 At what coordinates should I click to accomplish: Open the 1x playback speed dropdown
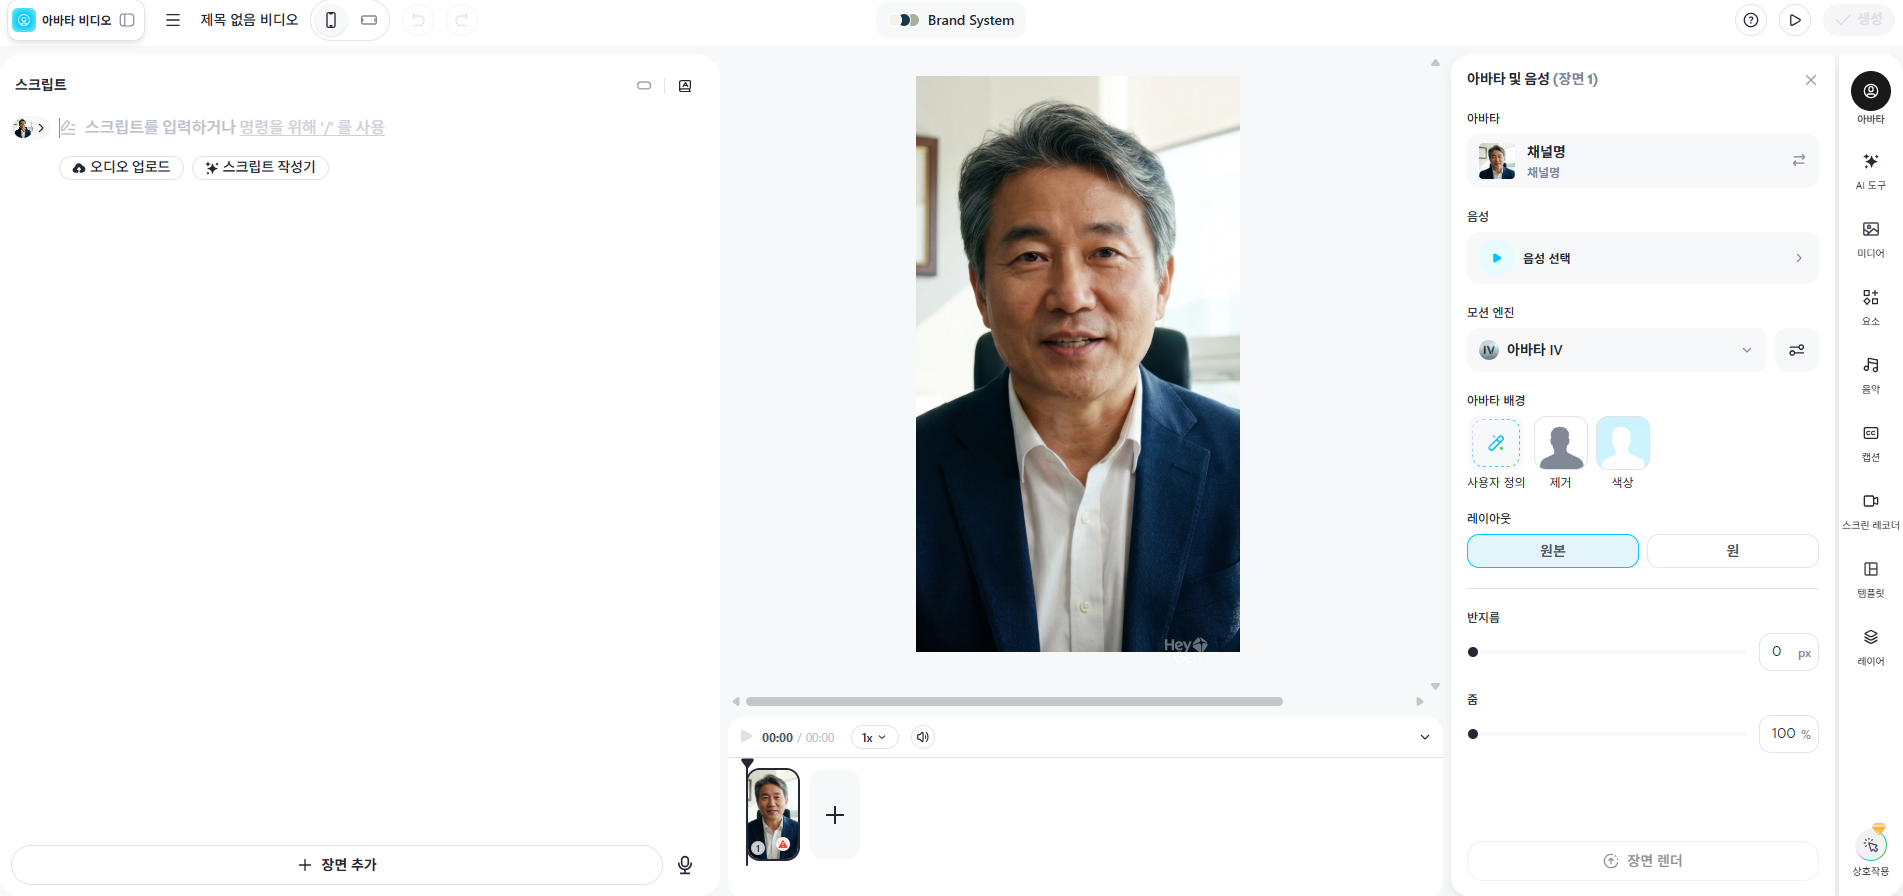pyautogui.click(x=874, y=737)
